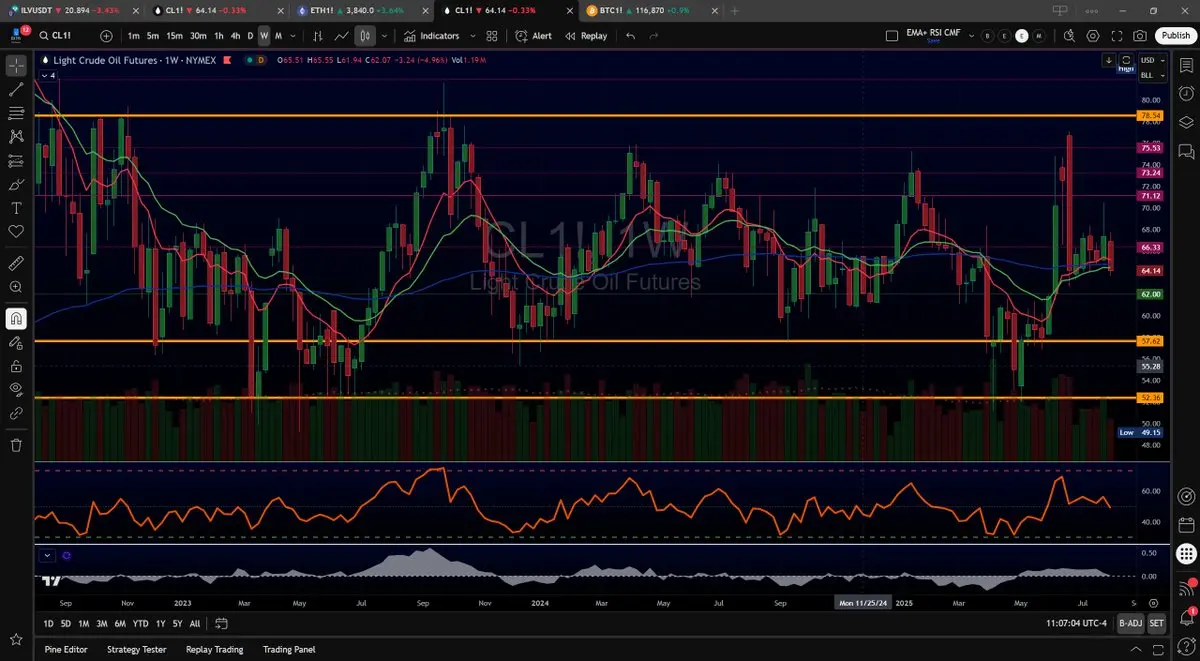Remove drawings with the trash icon
The height and width of the screenshot is (661, 1200).
[x=16, y=445]
